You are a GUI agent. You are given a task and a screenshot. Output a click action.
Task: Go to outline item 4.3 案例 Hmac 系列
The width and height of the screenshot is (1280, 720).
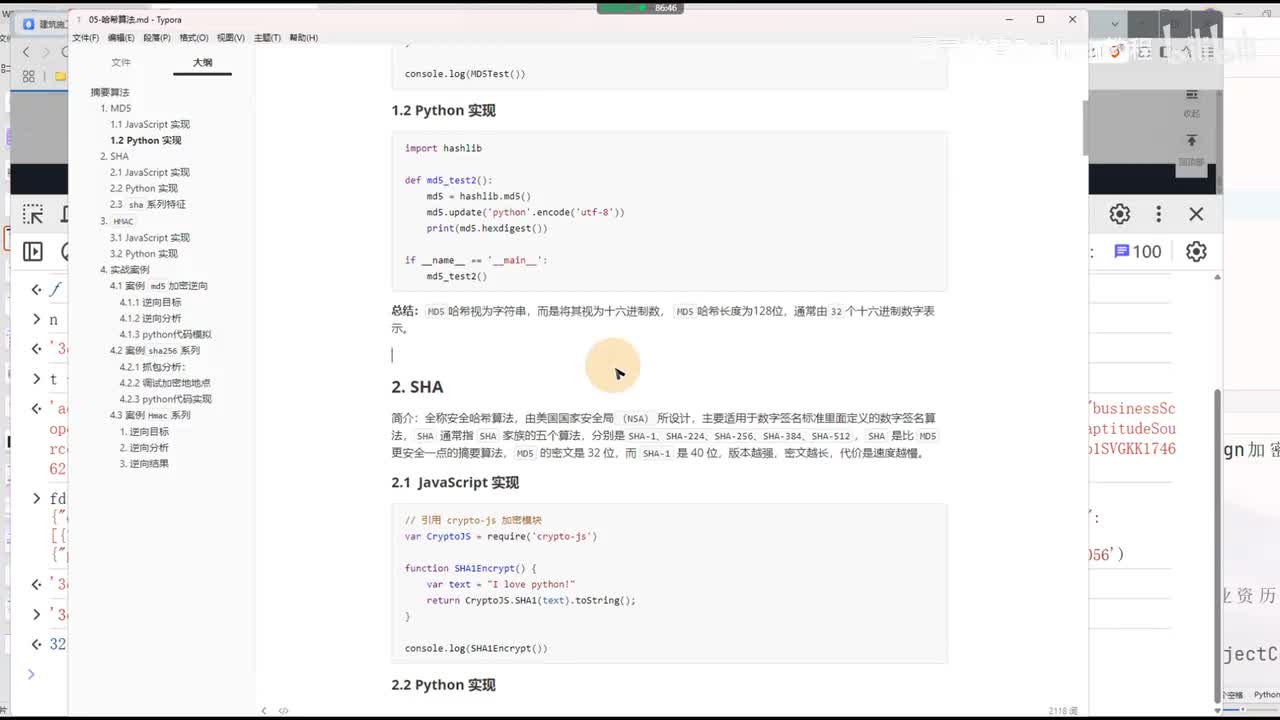pyautogui.click(x=150, y=415)
